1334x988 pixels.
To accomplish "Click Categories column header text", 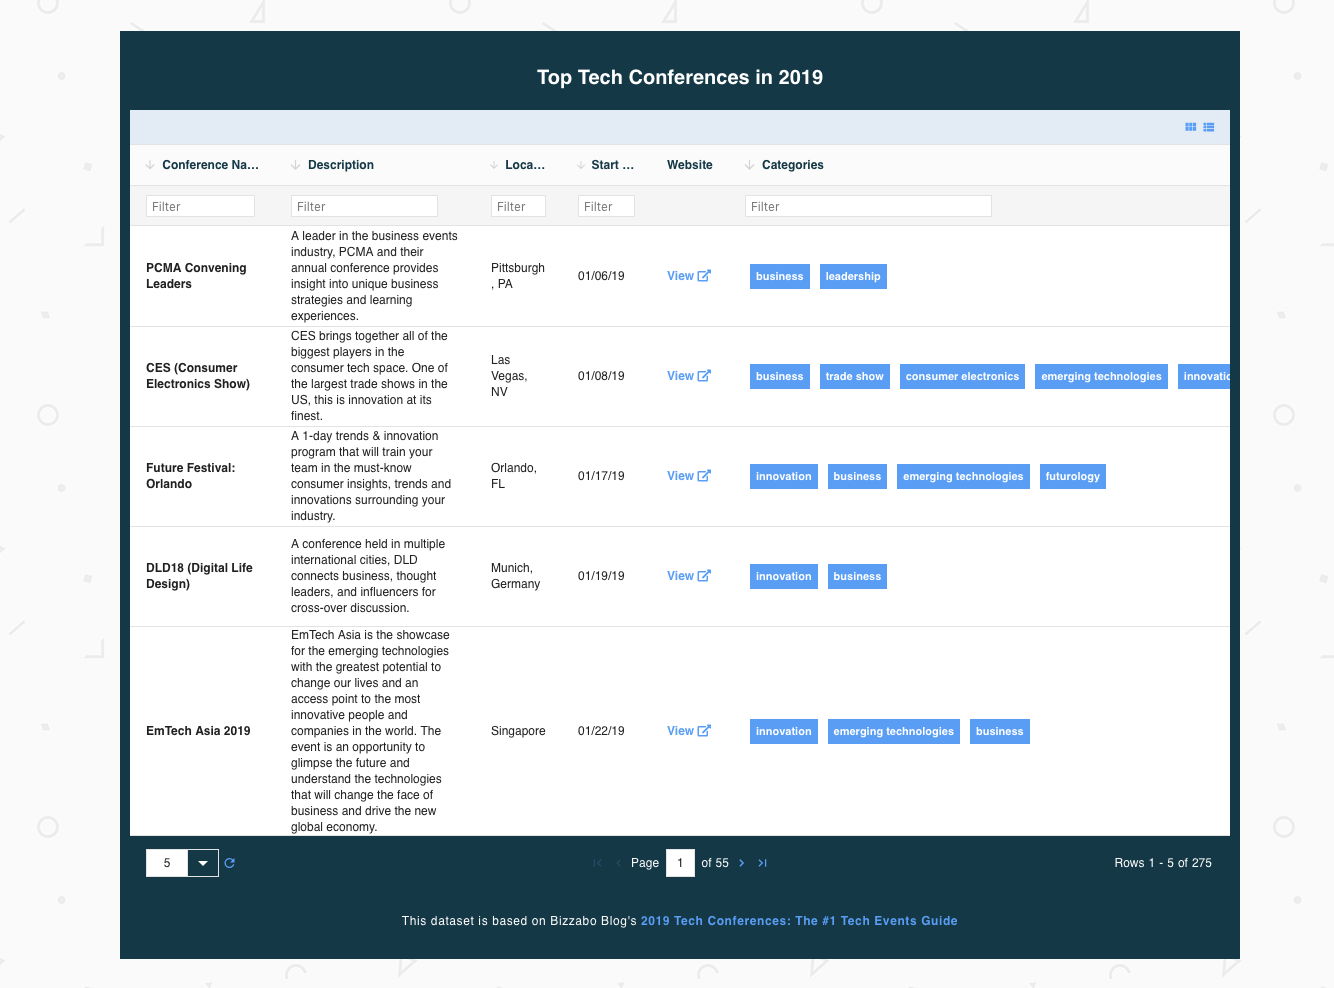I will [793, 165].
